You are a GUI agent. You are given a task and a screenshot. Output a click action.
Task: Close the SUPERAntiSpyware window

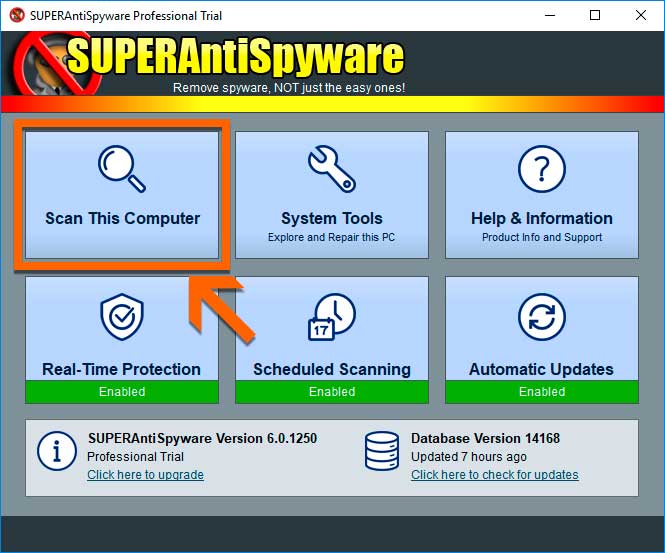tap(641, 15)
